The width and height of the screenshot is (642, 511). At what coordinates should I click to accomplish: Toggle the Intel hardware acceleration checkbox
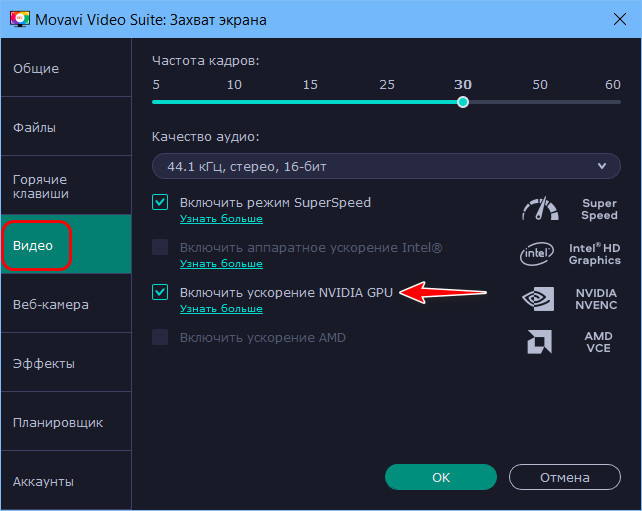tap(160, 247)
